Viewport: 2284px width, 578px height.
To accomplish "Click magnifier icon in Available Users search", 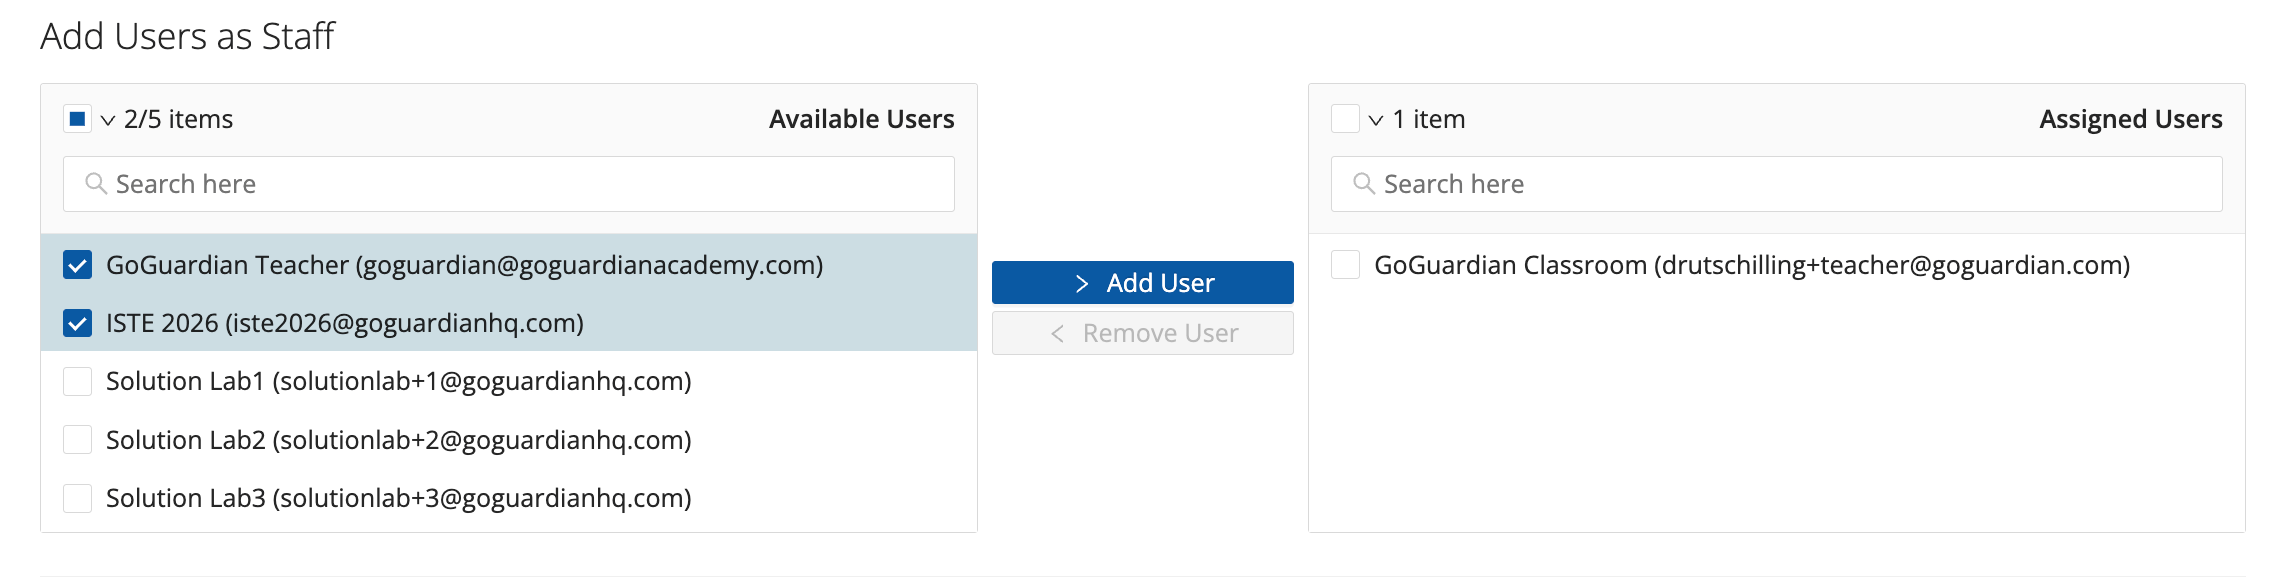I will pyautogui.click(x=96, y=184).
